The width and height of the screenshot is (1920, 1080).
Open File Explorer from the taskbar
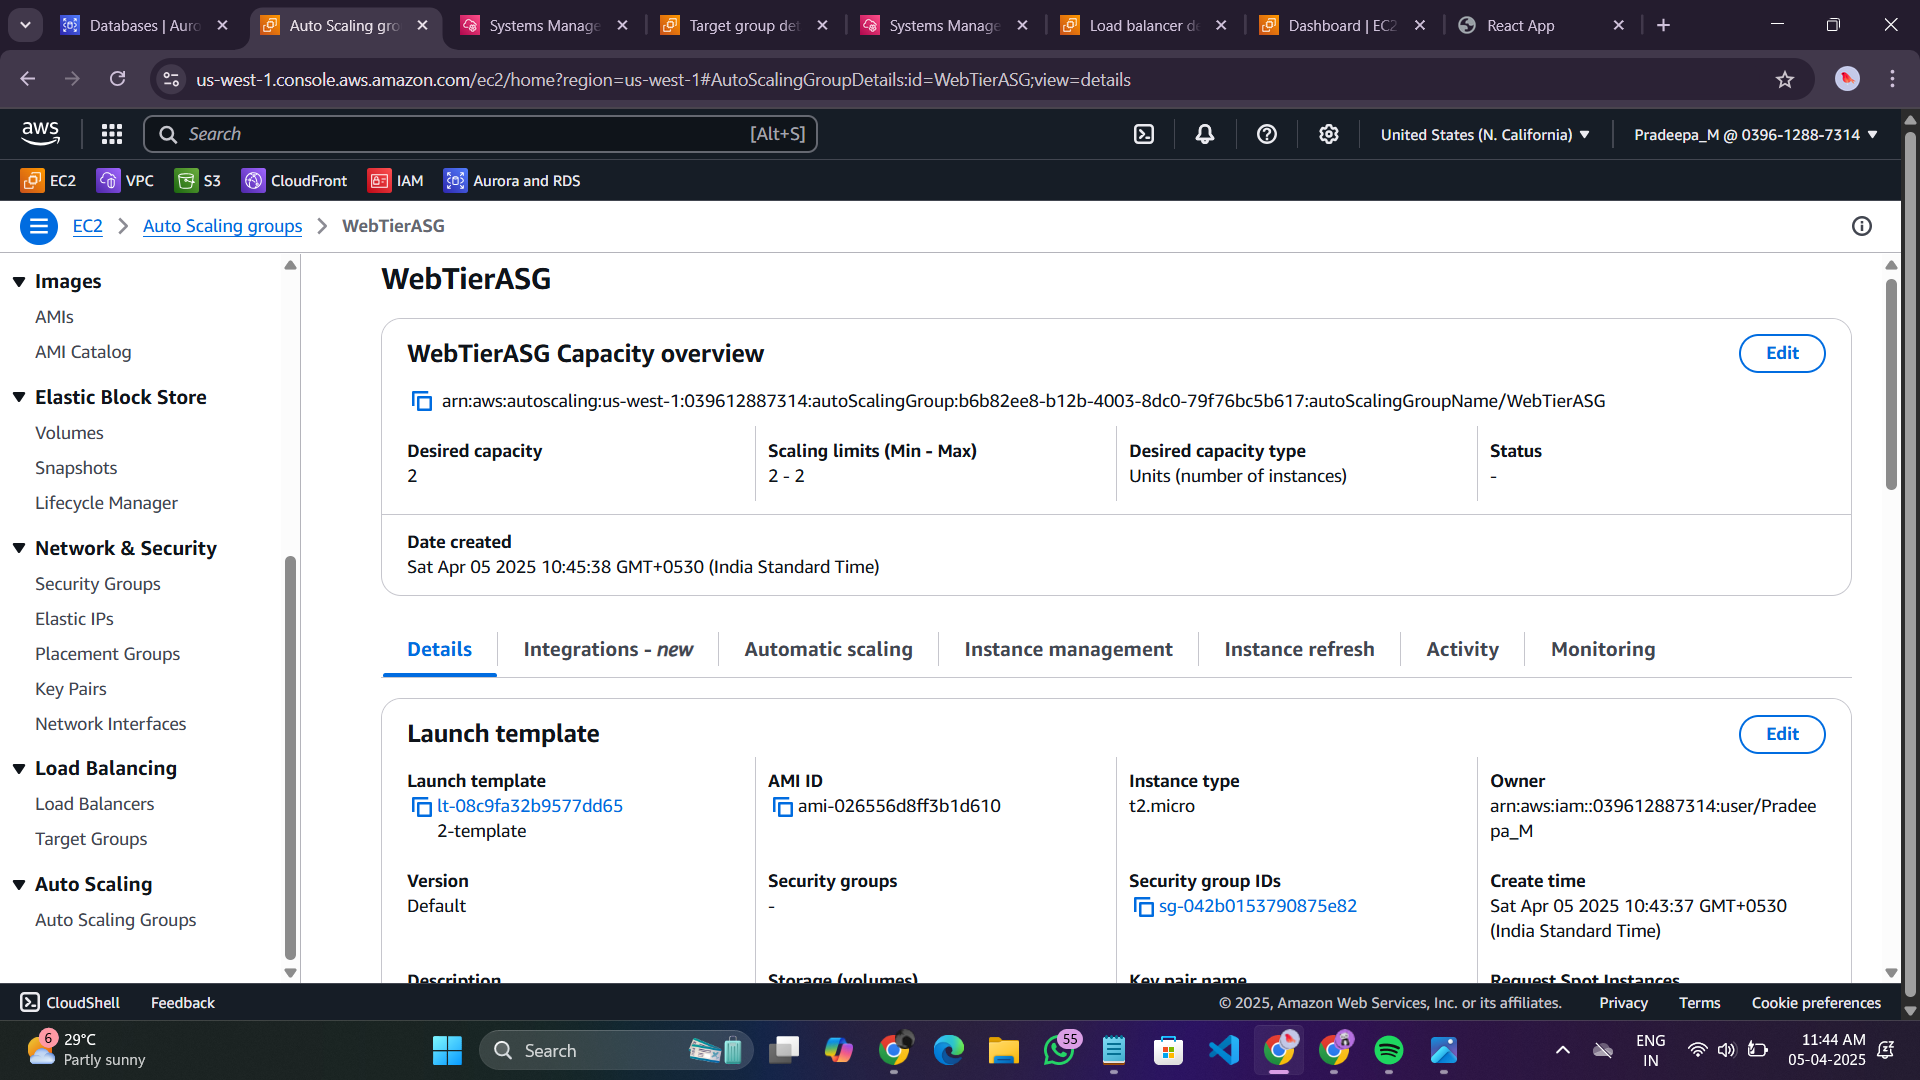click(1004, 1050)
